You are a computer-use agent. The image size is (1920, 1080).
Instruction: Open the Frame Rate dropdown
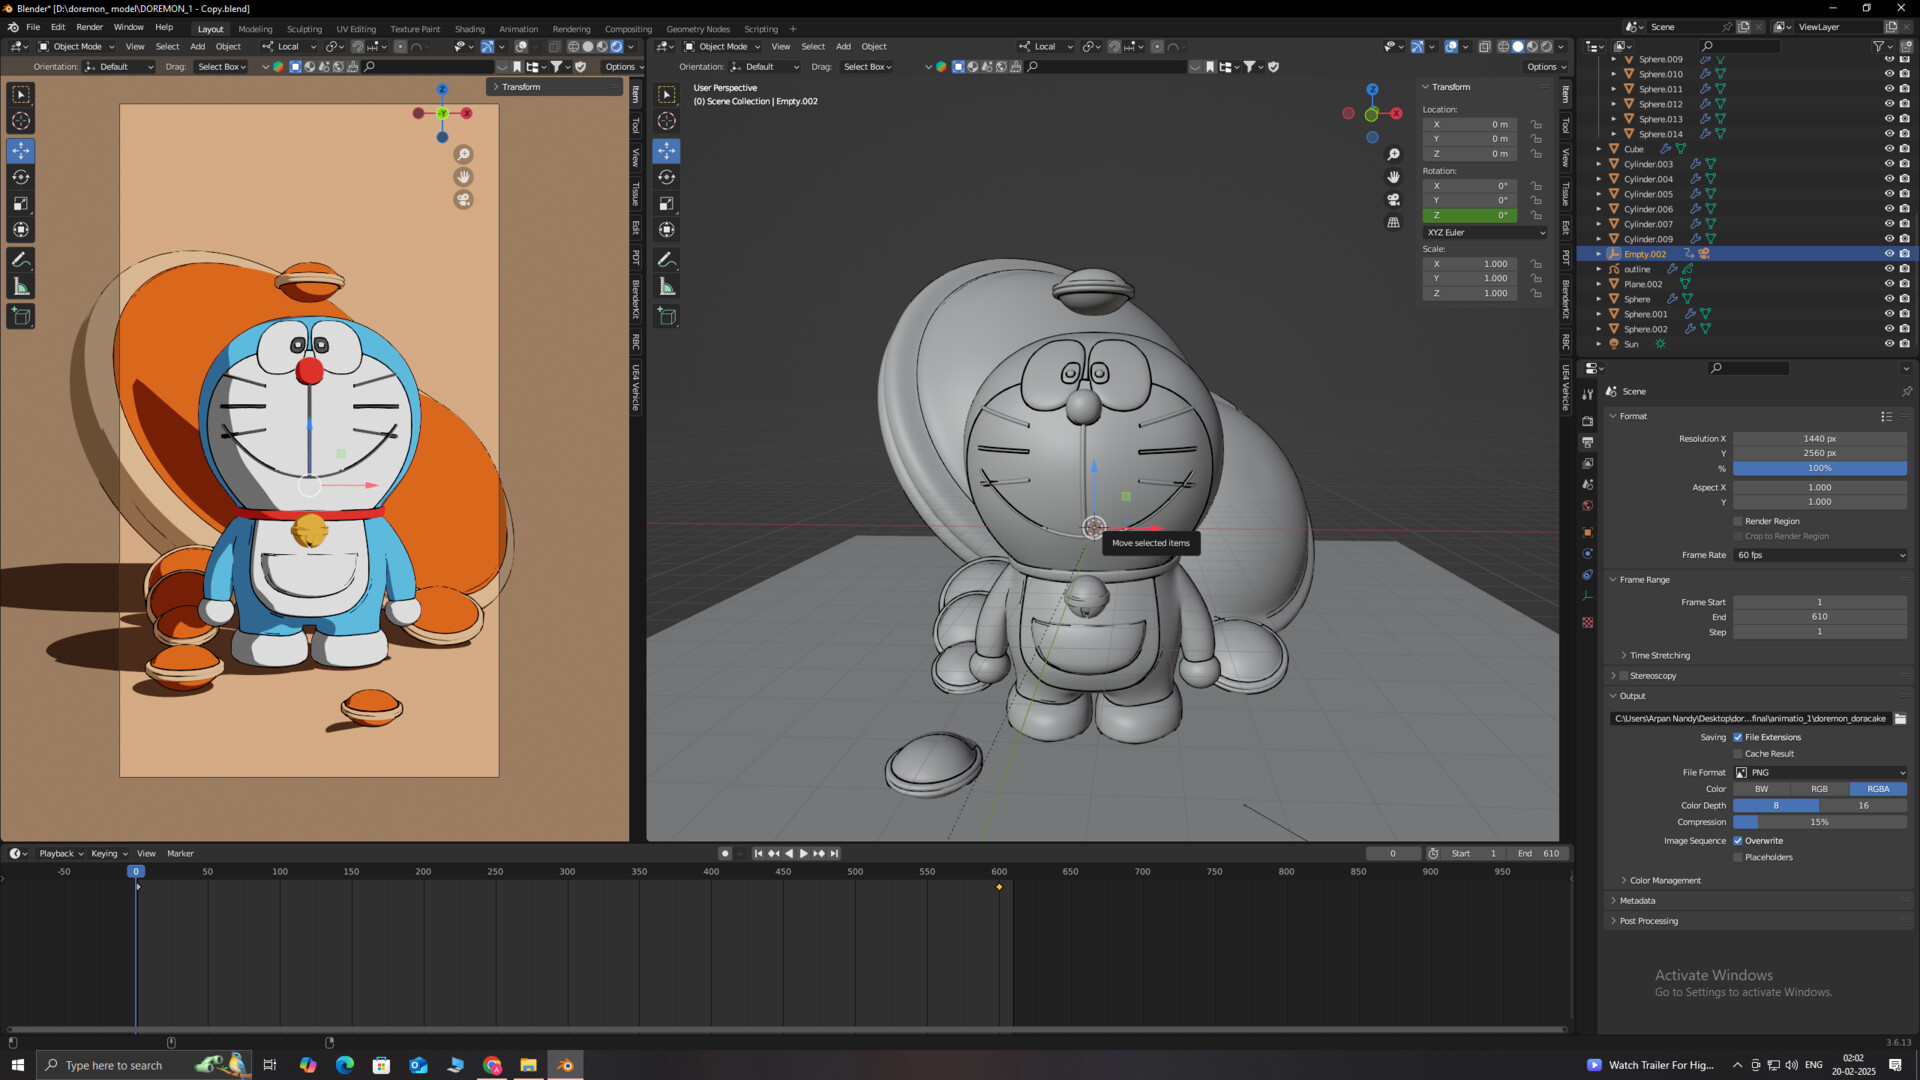[1820, 555]
